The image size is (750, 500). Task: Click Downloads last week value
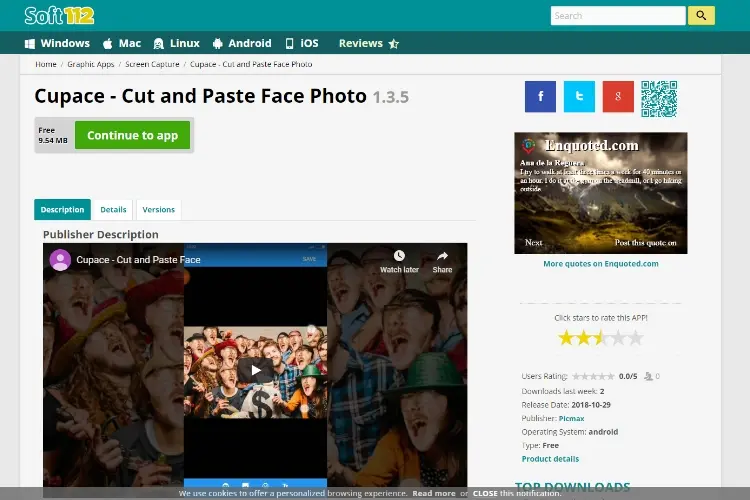point(602,391)
